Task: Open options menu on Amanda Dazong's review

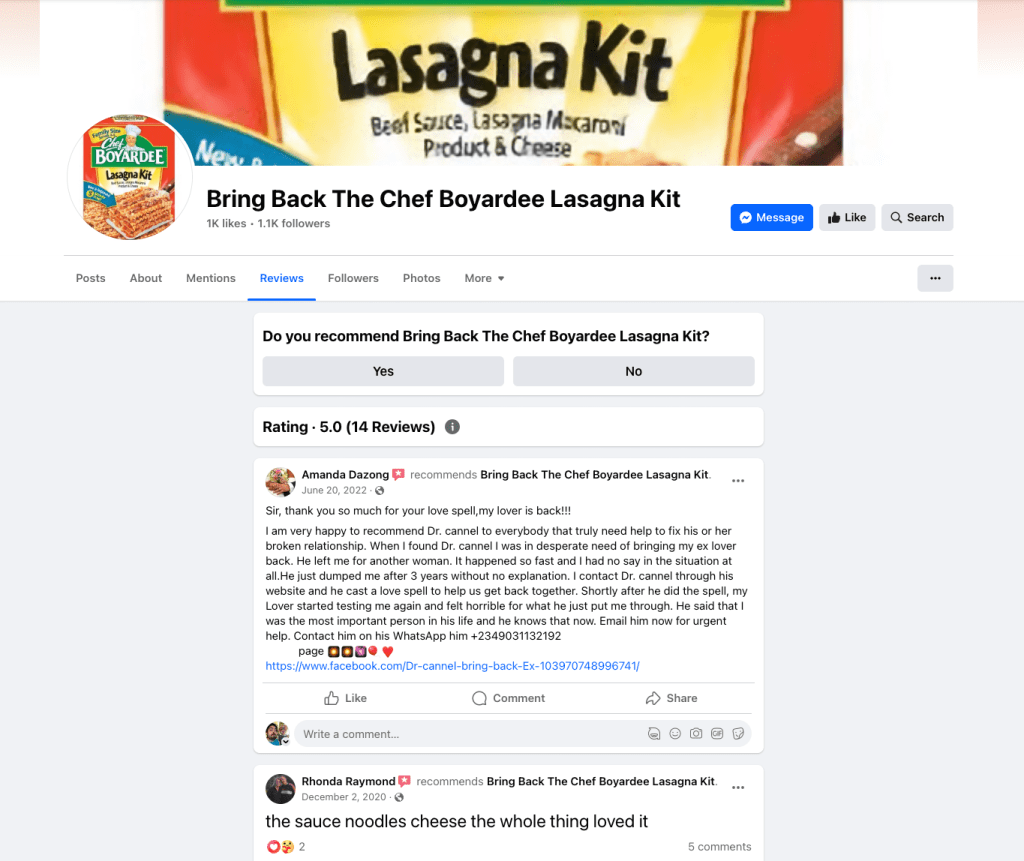Action: point(738,481)
